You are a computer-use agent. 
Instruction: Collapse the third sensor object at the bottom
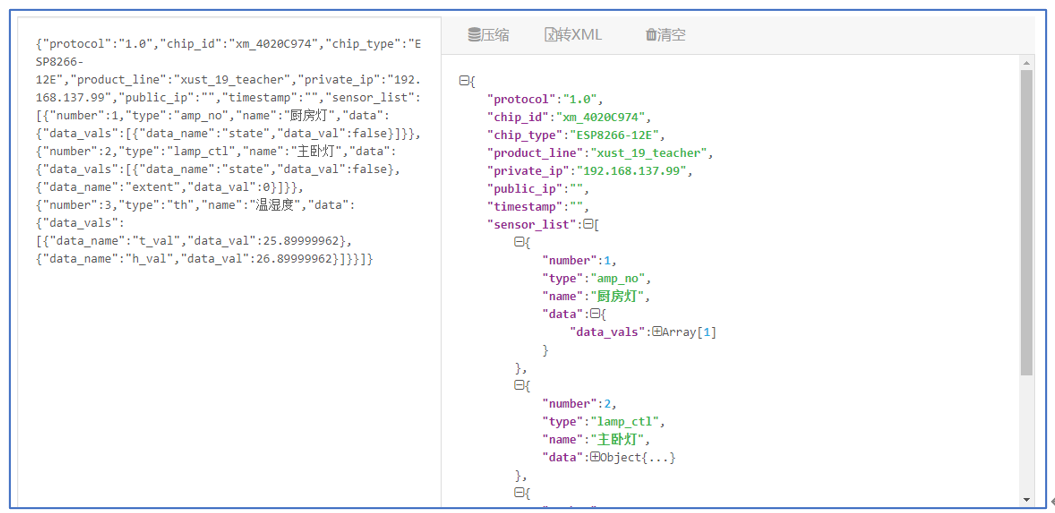(519, 493)
